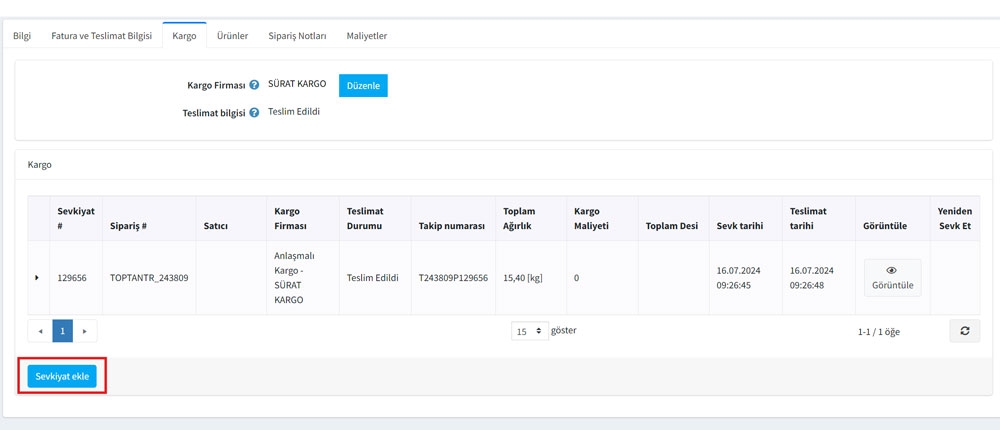Open the Fatura ve Teslimat Bilgisi tab
Image resolution: width=1000 pixels, height=430 pixels.
click(x=101, y=36)
